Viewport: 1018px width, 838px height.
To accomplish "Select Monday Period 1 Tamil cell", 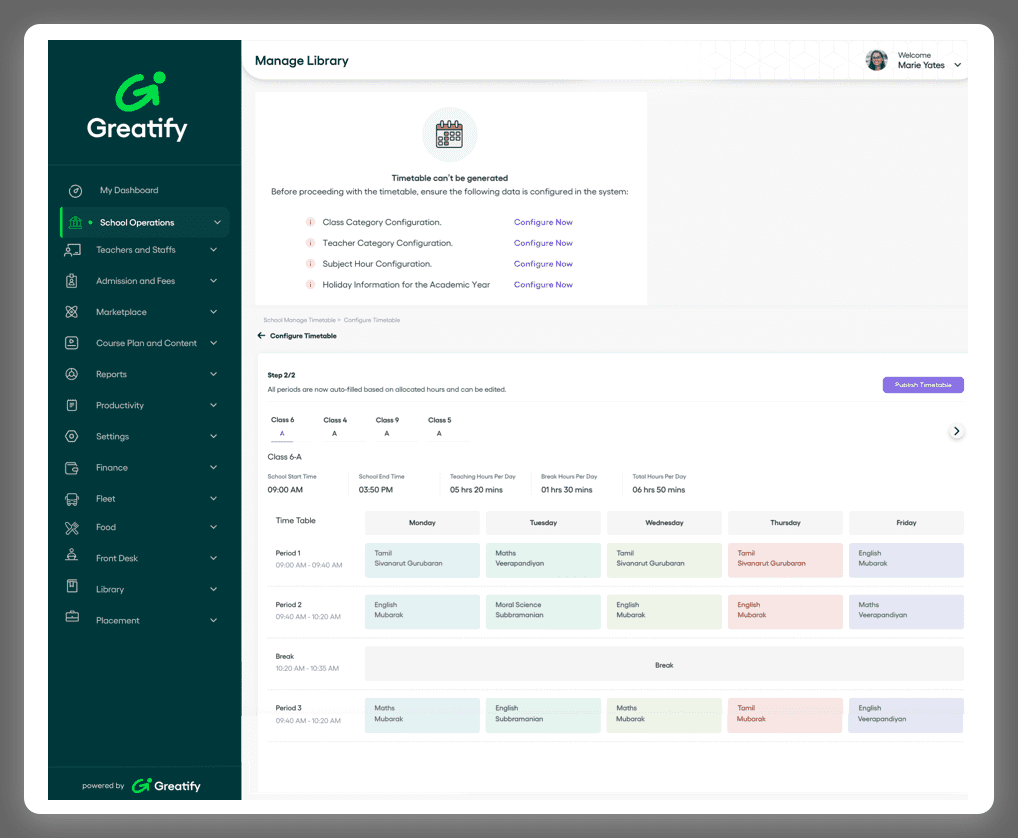I will (422, 559).
